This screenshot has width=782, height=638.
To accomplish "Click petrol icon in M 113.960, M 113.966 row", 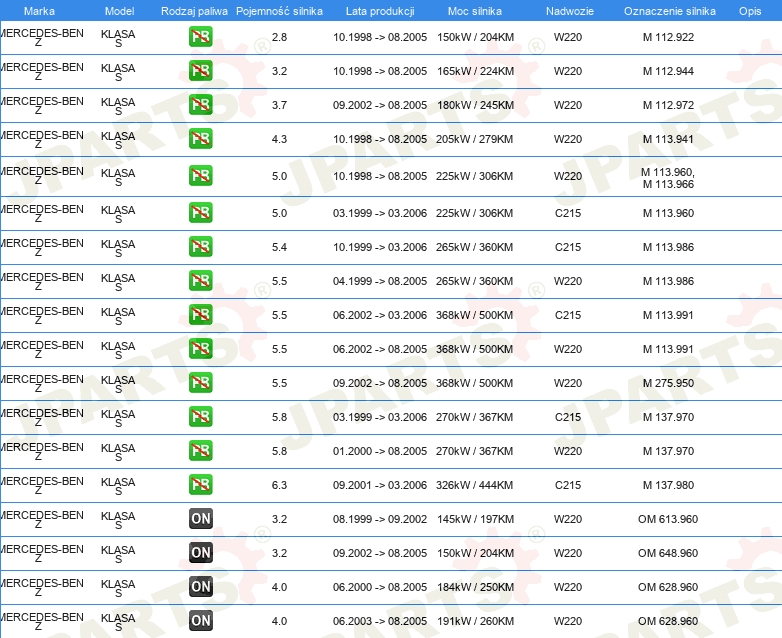I will (x=200, y=176).
